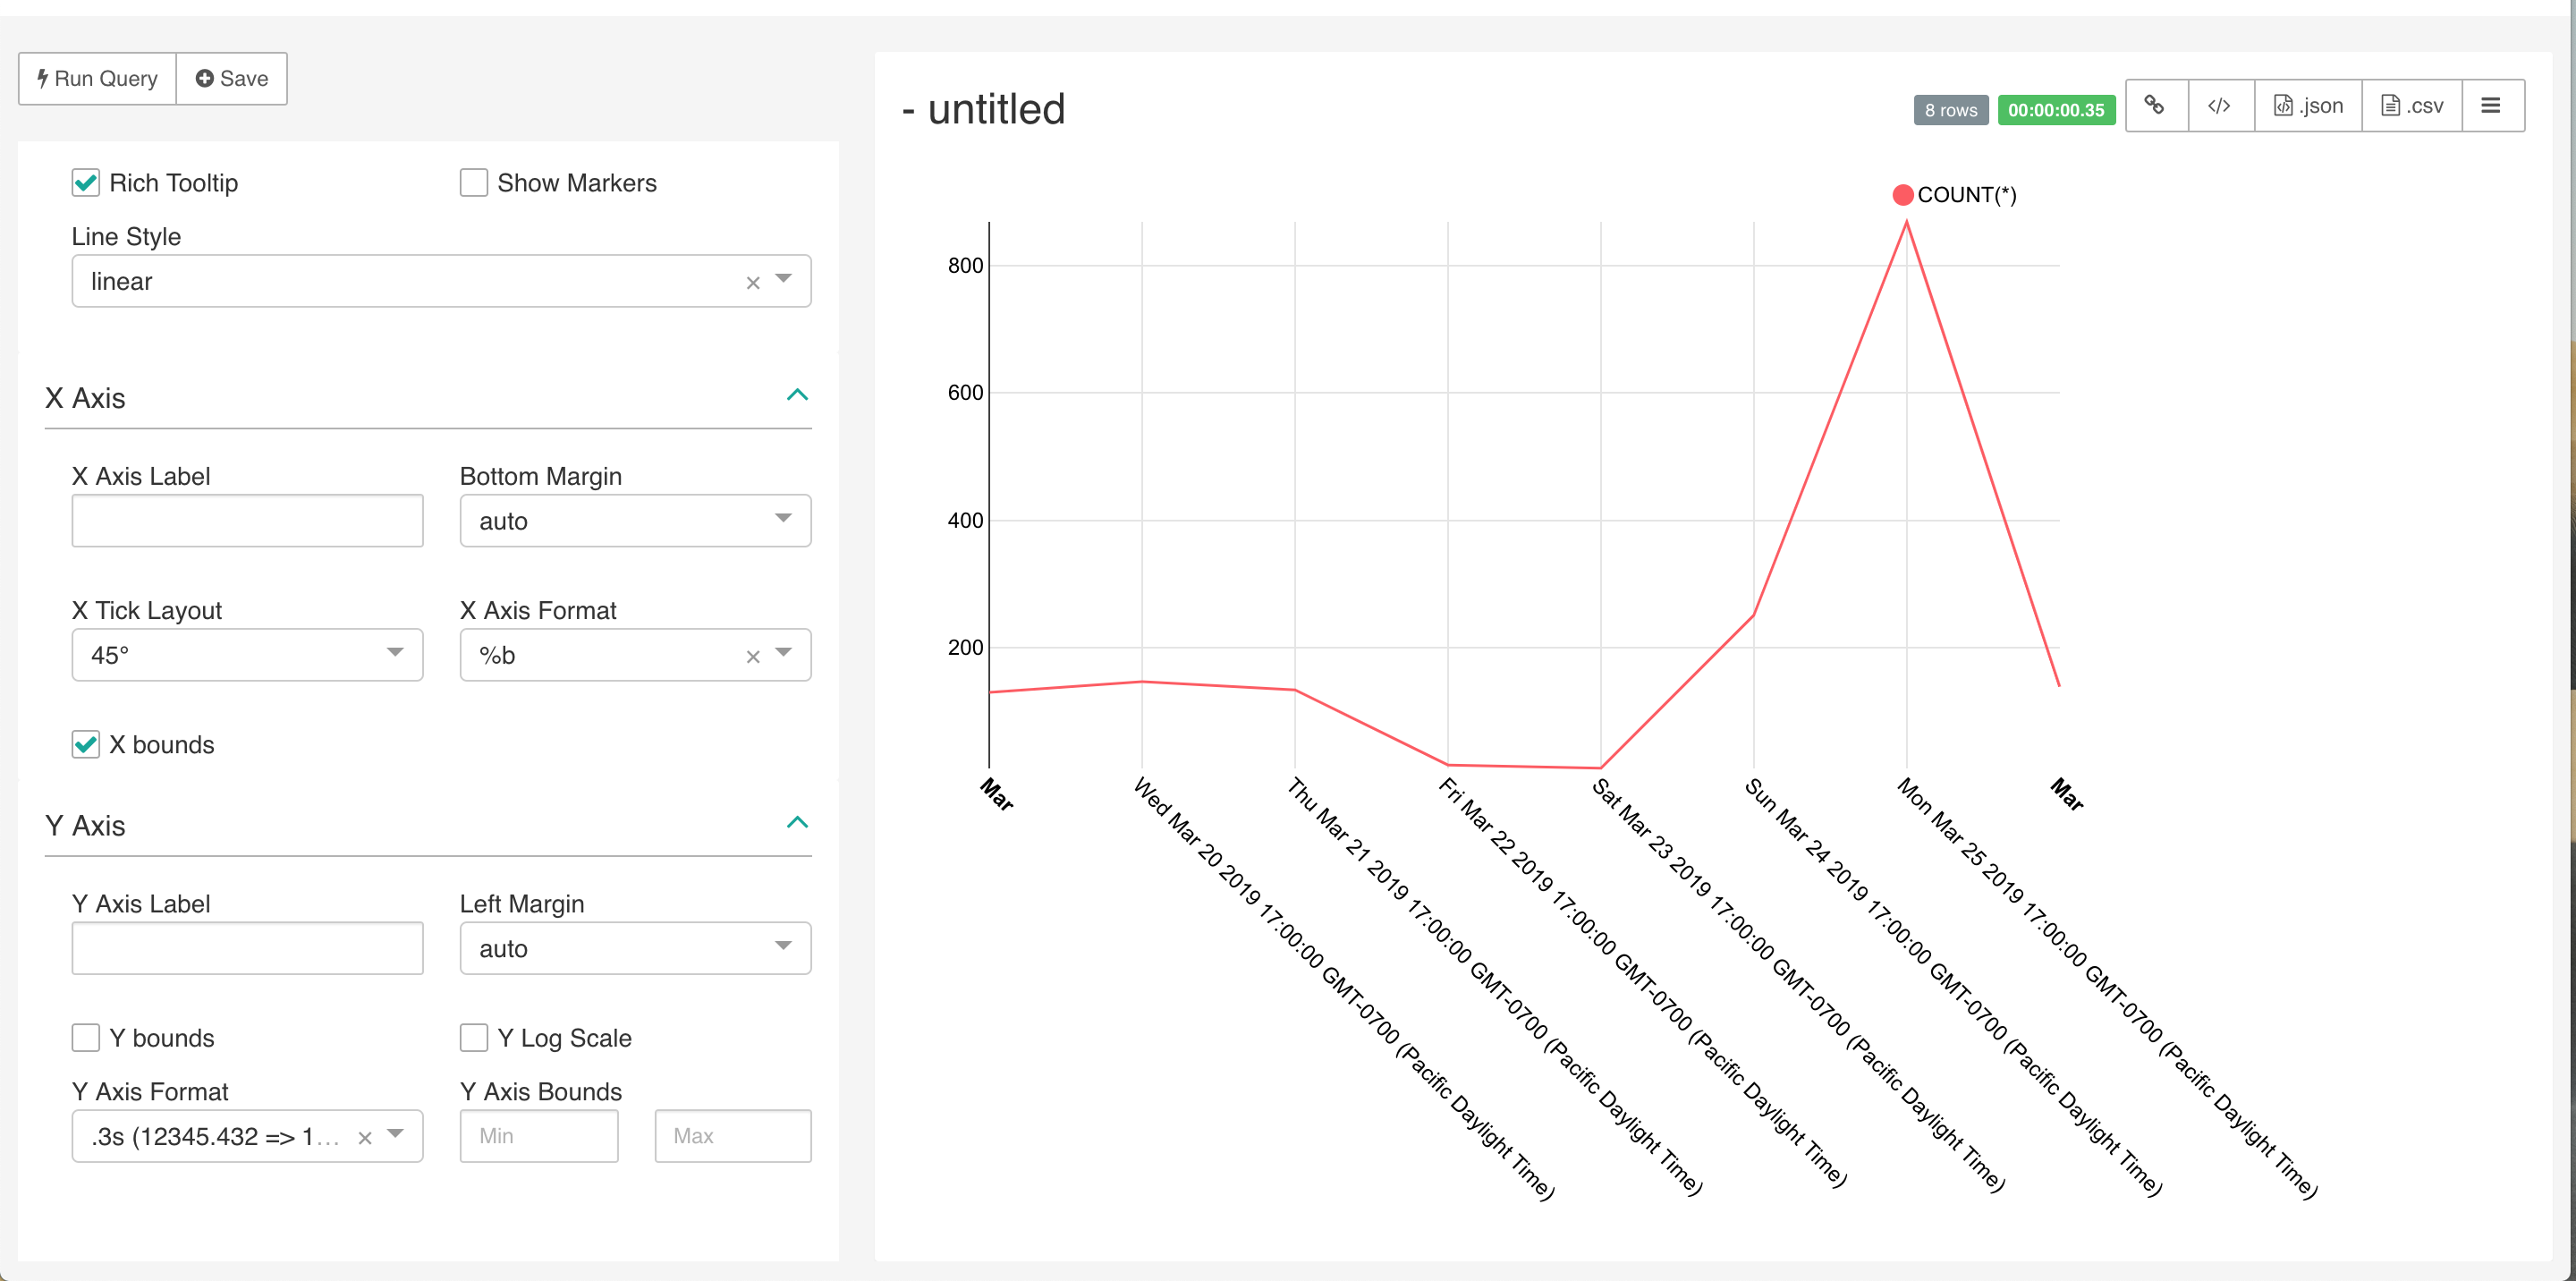Viewport: 2576px width, 1281px height.
Task: Open the Bottom Margin dropdown
Action: (x=781, y=520)
